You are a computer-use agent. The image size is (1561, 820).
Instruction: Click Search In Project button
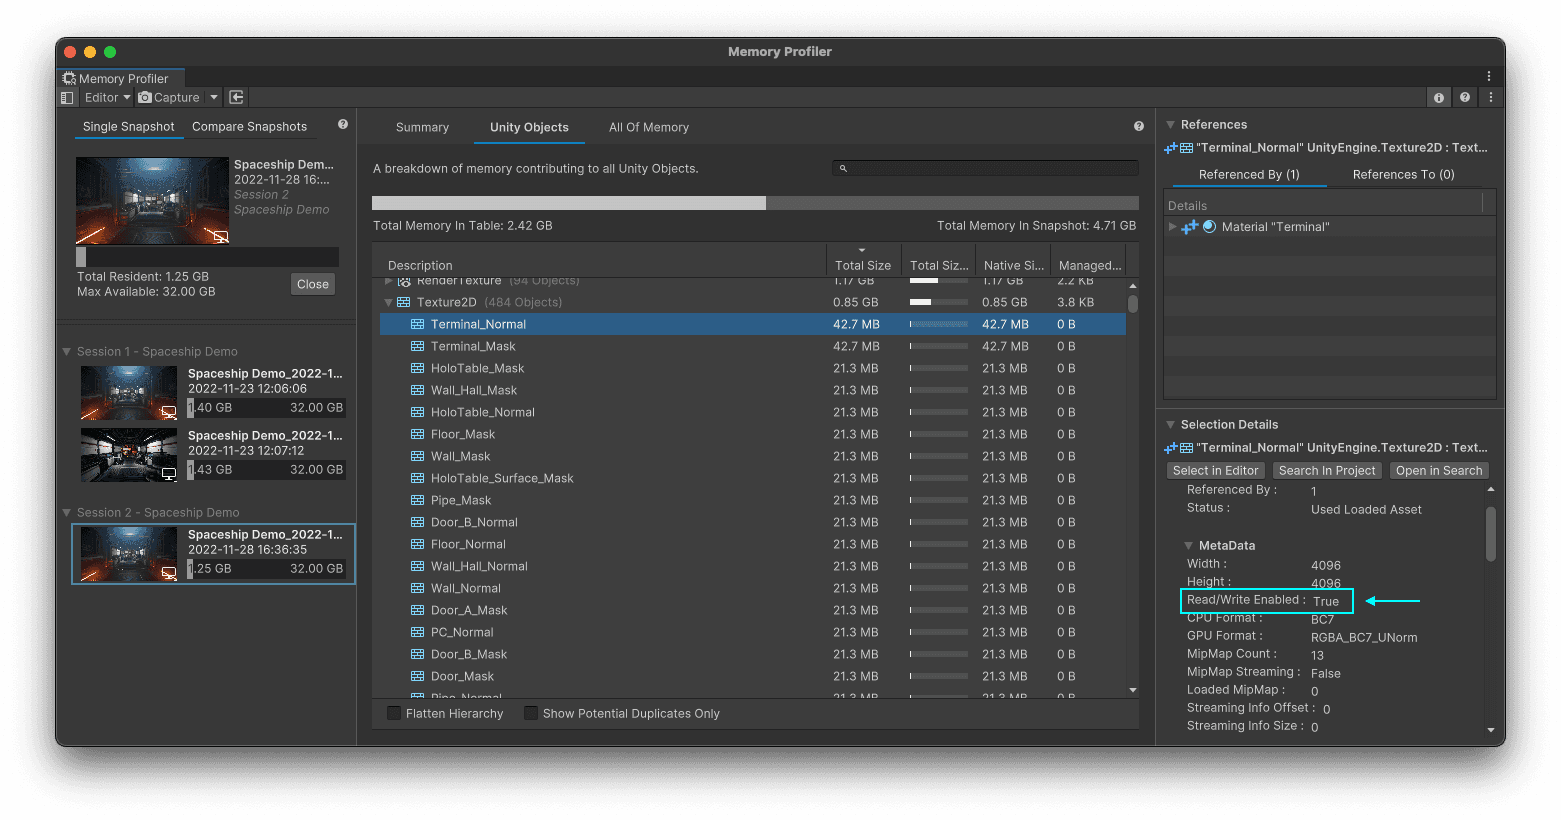point(1327,470)
